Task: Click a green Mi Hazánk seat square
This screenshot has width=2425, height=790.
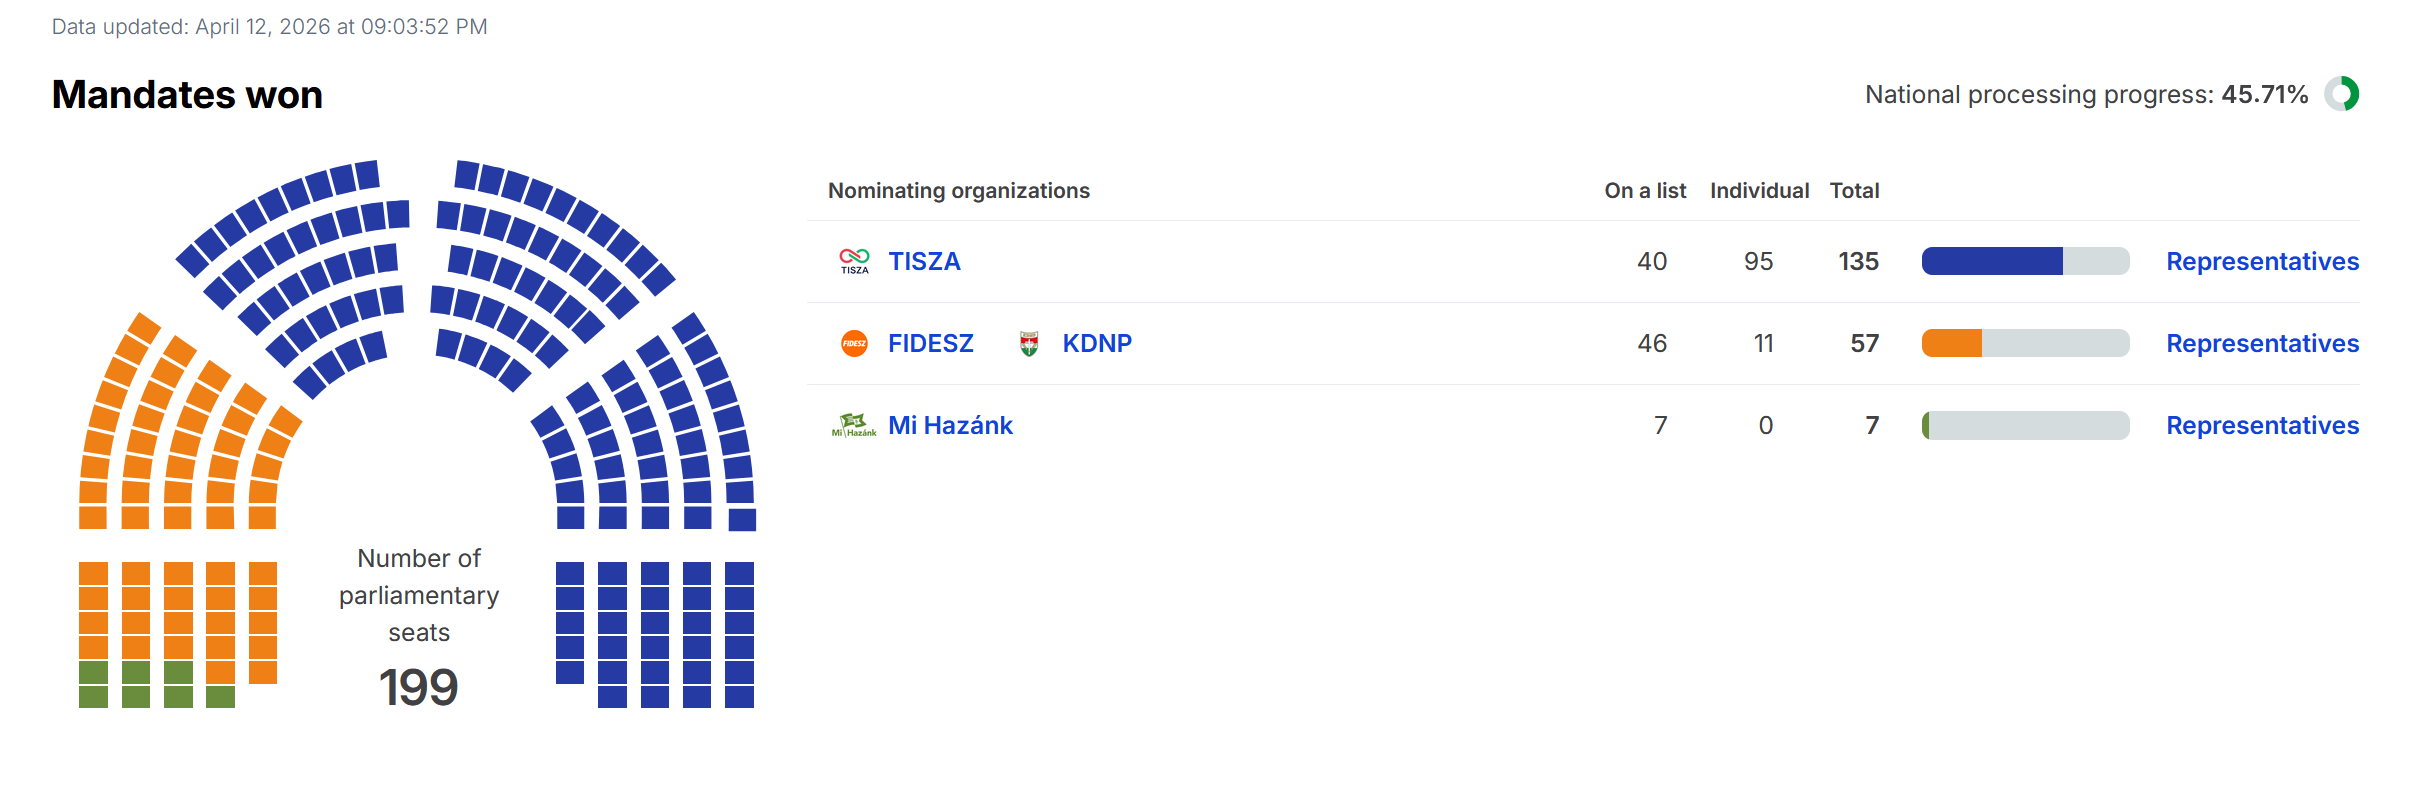Action: coord(93,672)
